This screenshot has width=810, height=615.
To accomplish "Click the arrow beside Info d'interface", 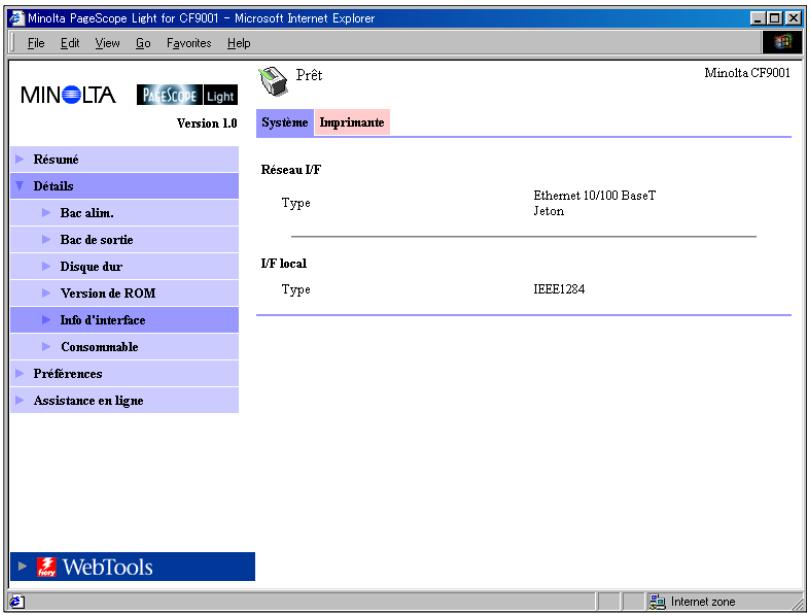I will point(46,320).
